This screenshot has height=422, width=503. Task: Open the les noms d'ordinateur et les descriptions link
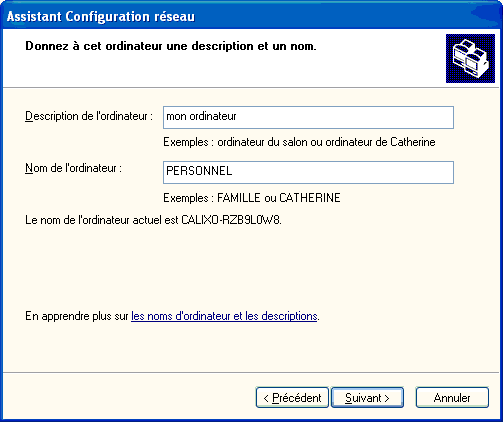pos(224,316)
